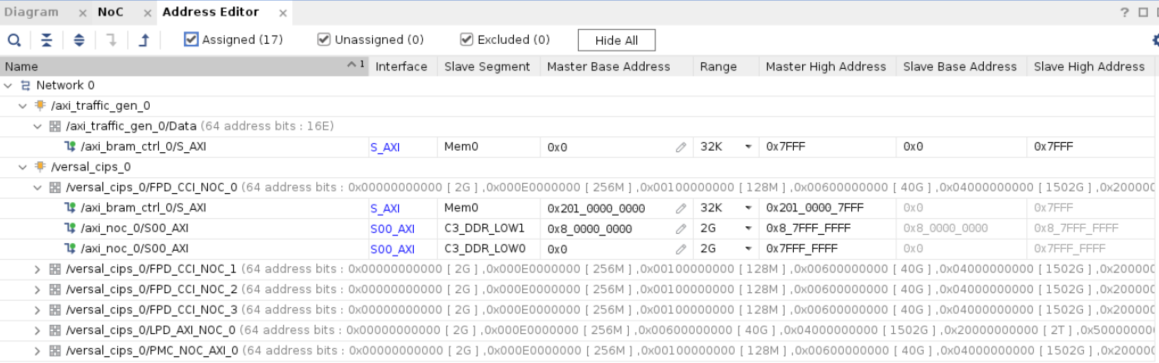Sort by Interface column header
The width and height of the screenshot is (1159, 363).
click(402, 67)
